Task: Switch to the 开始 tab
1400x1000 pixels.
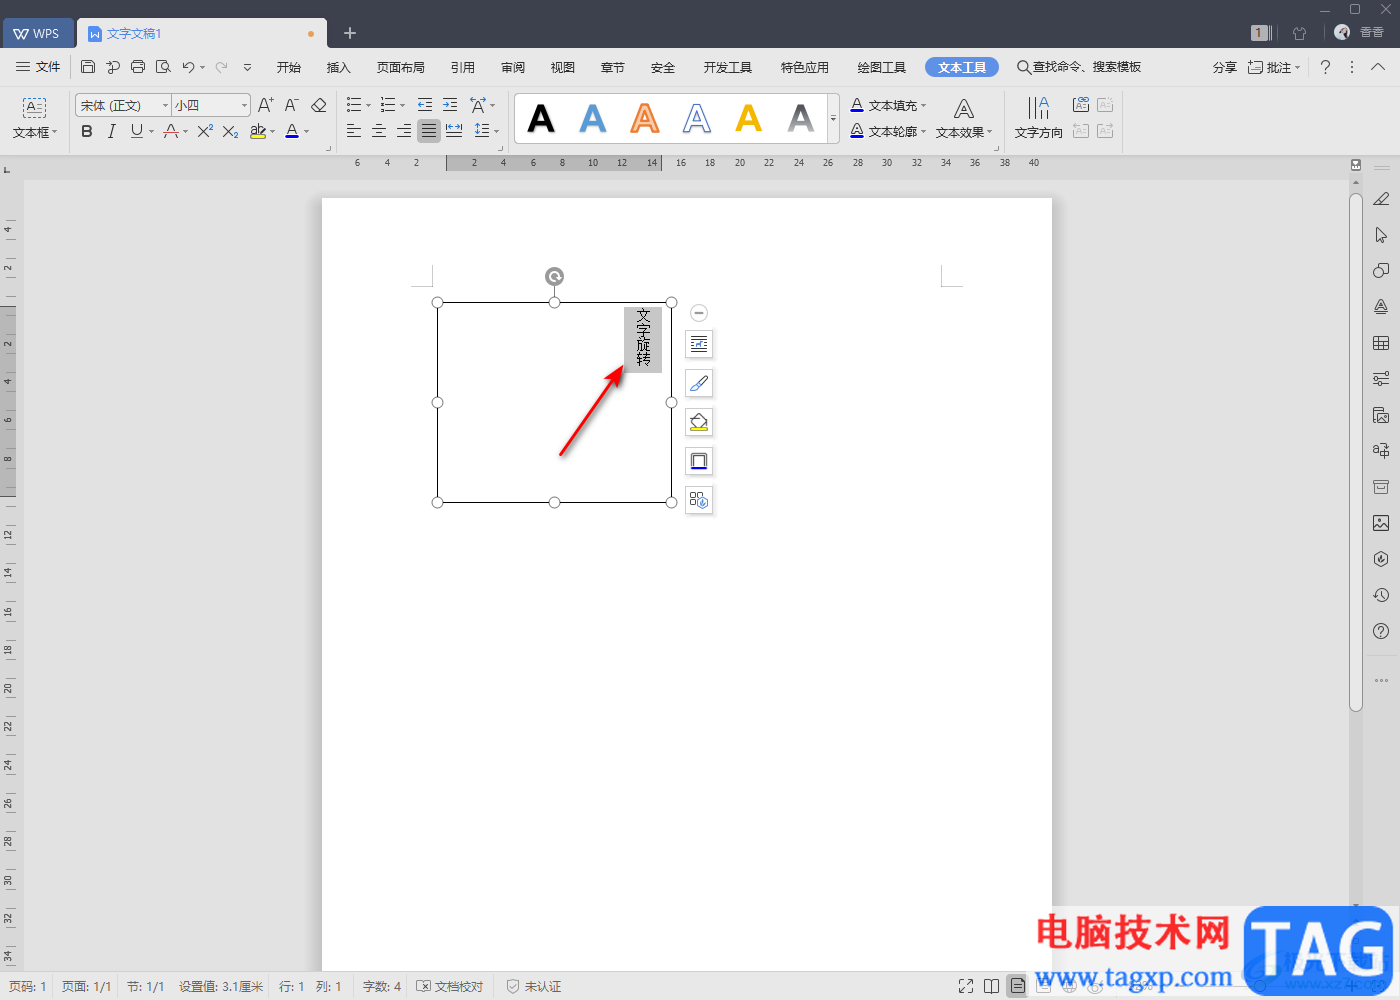Action: (x=289, y=67)
